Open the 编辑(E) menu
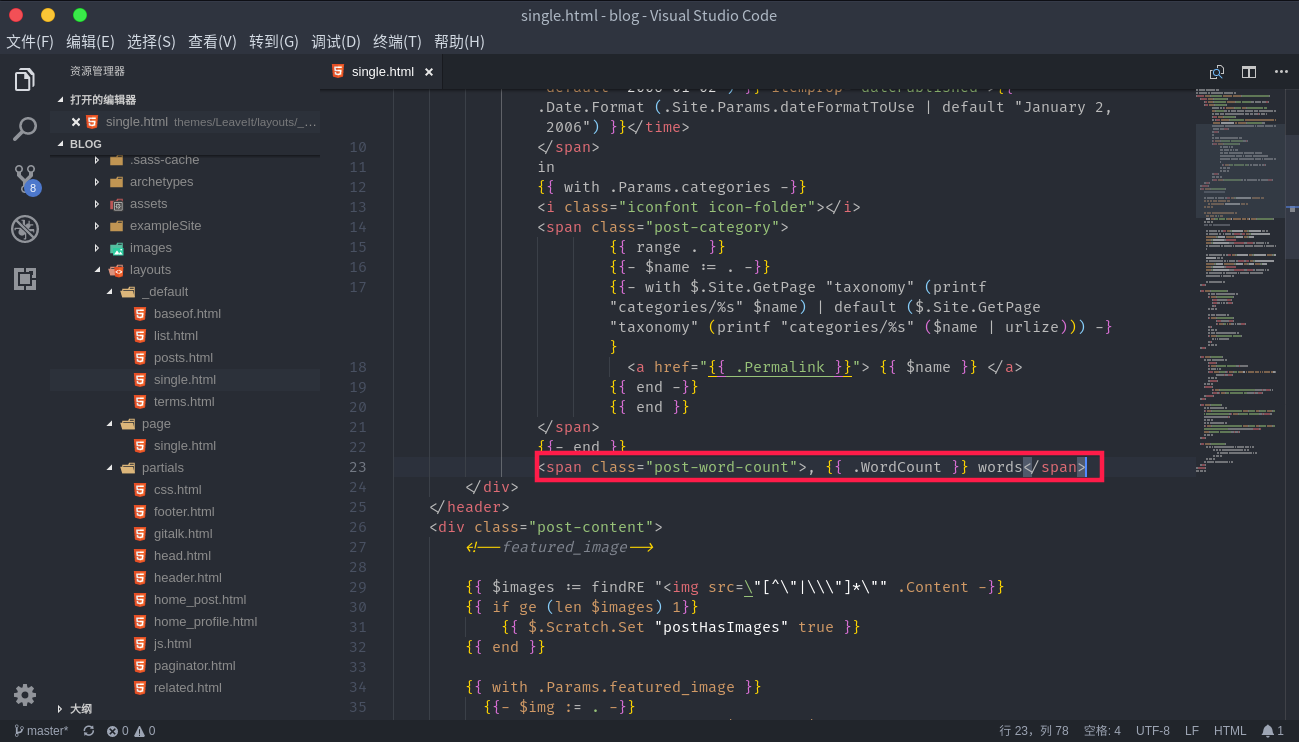The image size is (1299, 742). tap(90, 42)
